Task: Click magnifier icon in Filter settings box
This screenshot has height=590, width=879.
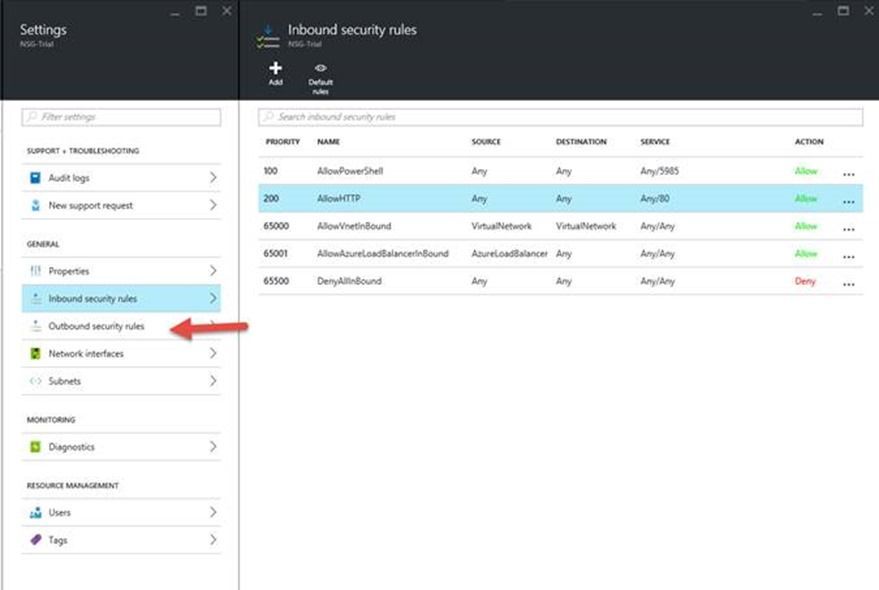Action: coord(32,117)
